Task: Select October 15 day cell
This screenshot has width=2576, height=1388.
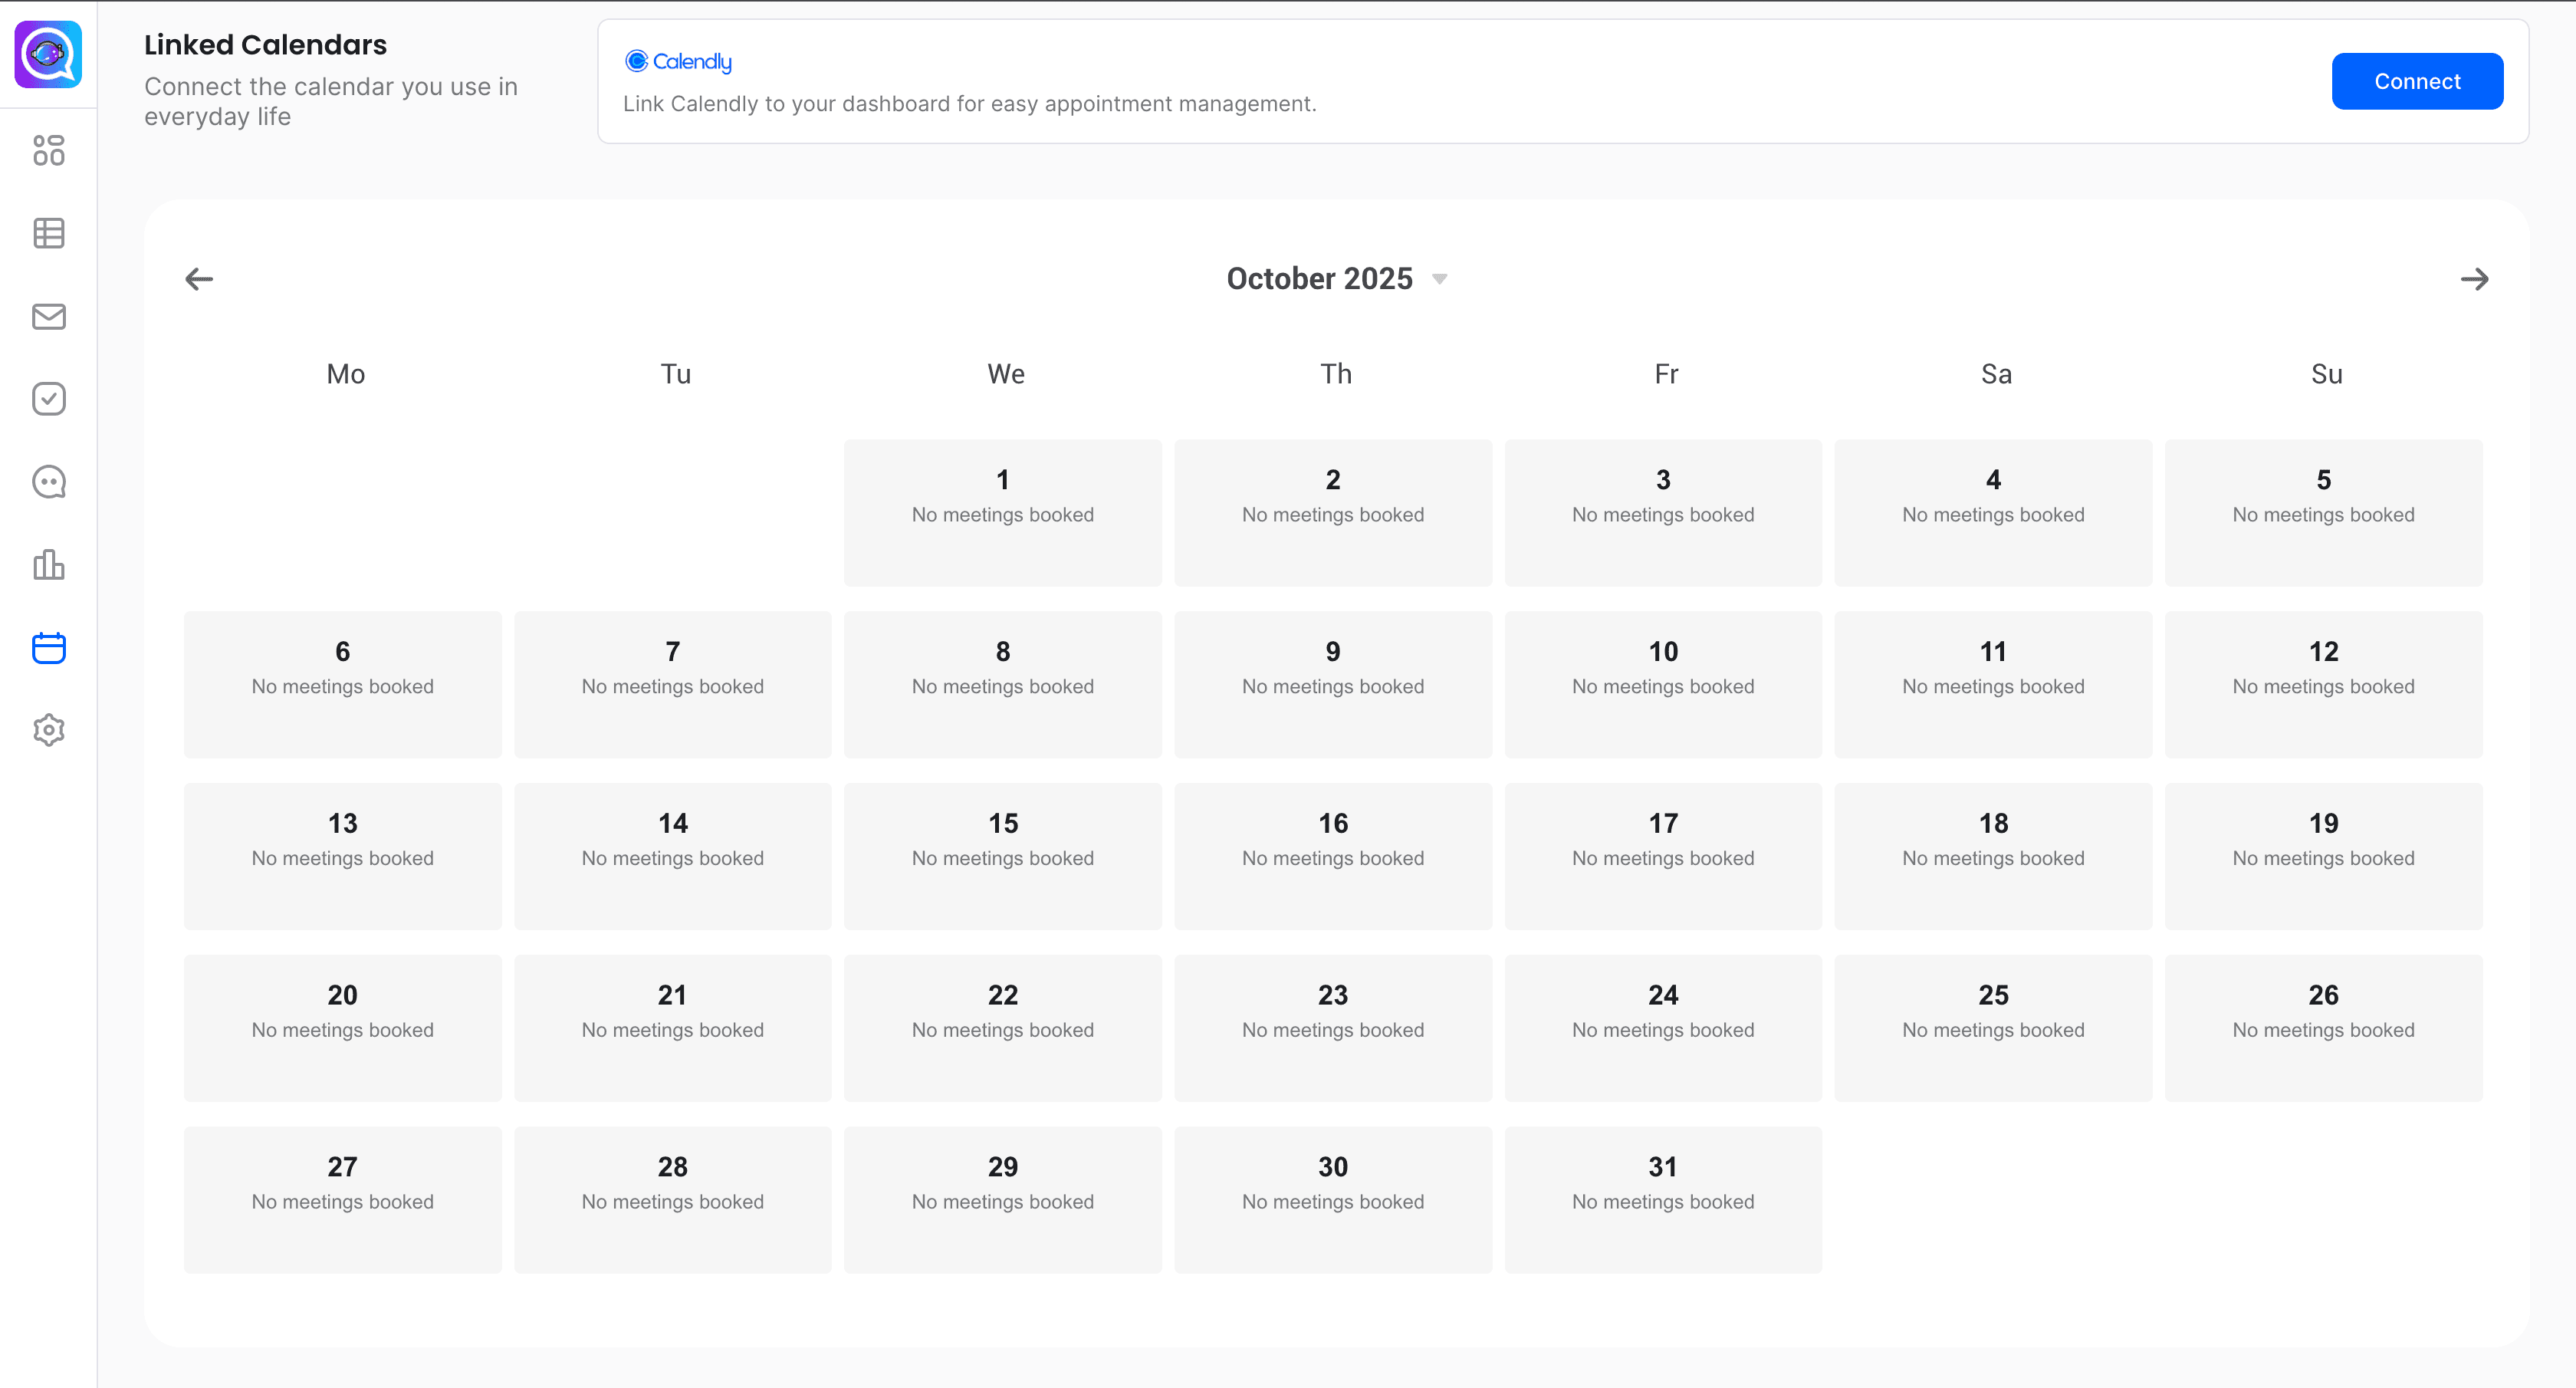Action: click(1002, 856)
